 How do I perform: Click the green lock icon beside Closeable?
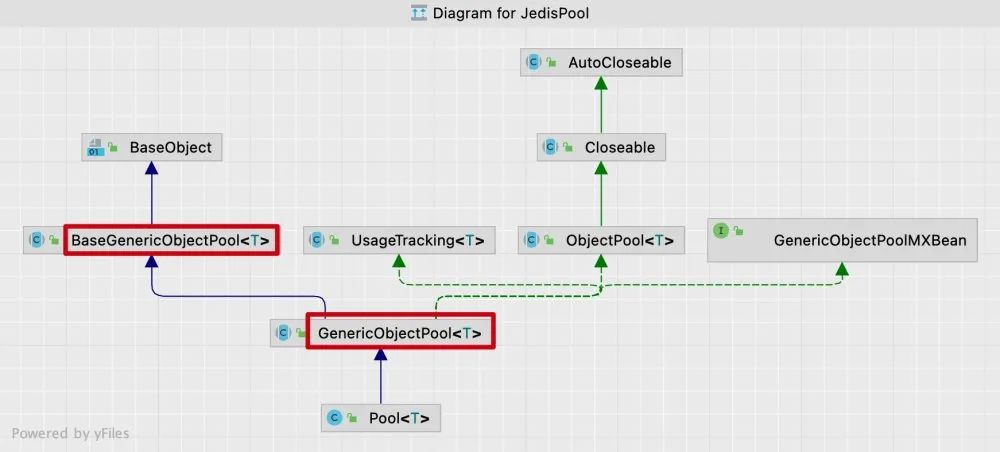click(x=568, y=147)
